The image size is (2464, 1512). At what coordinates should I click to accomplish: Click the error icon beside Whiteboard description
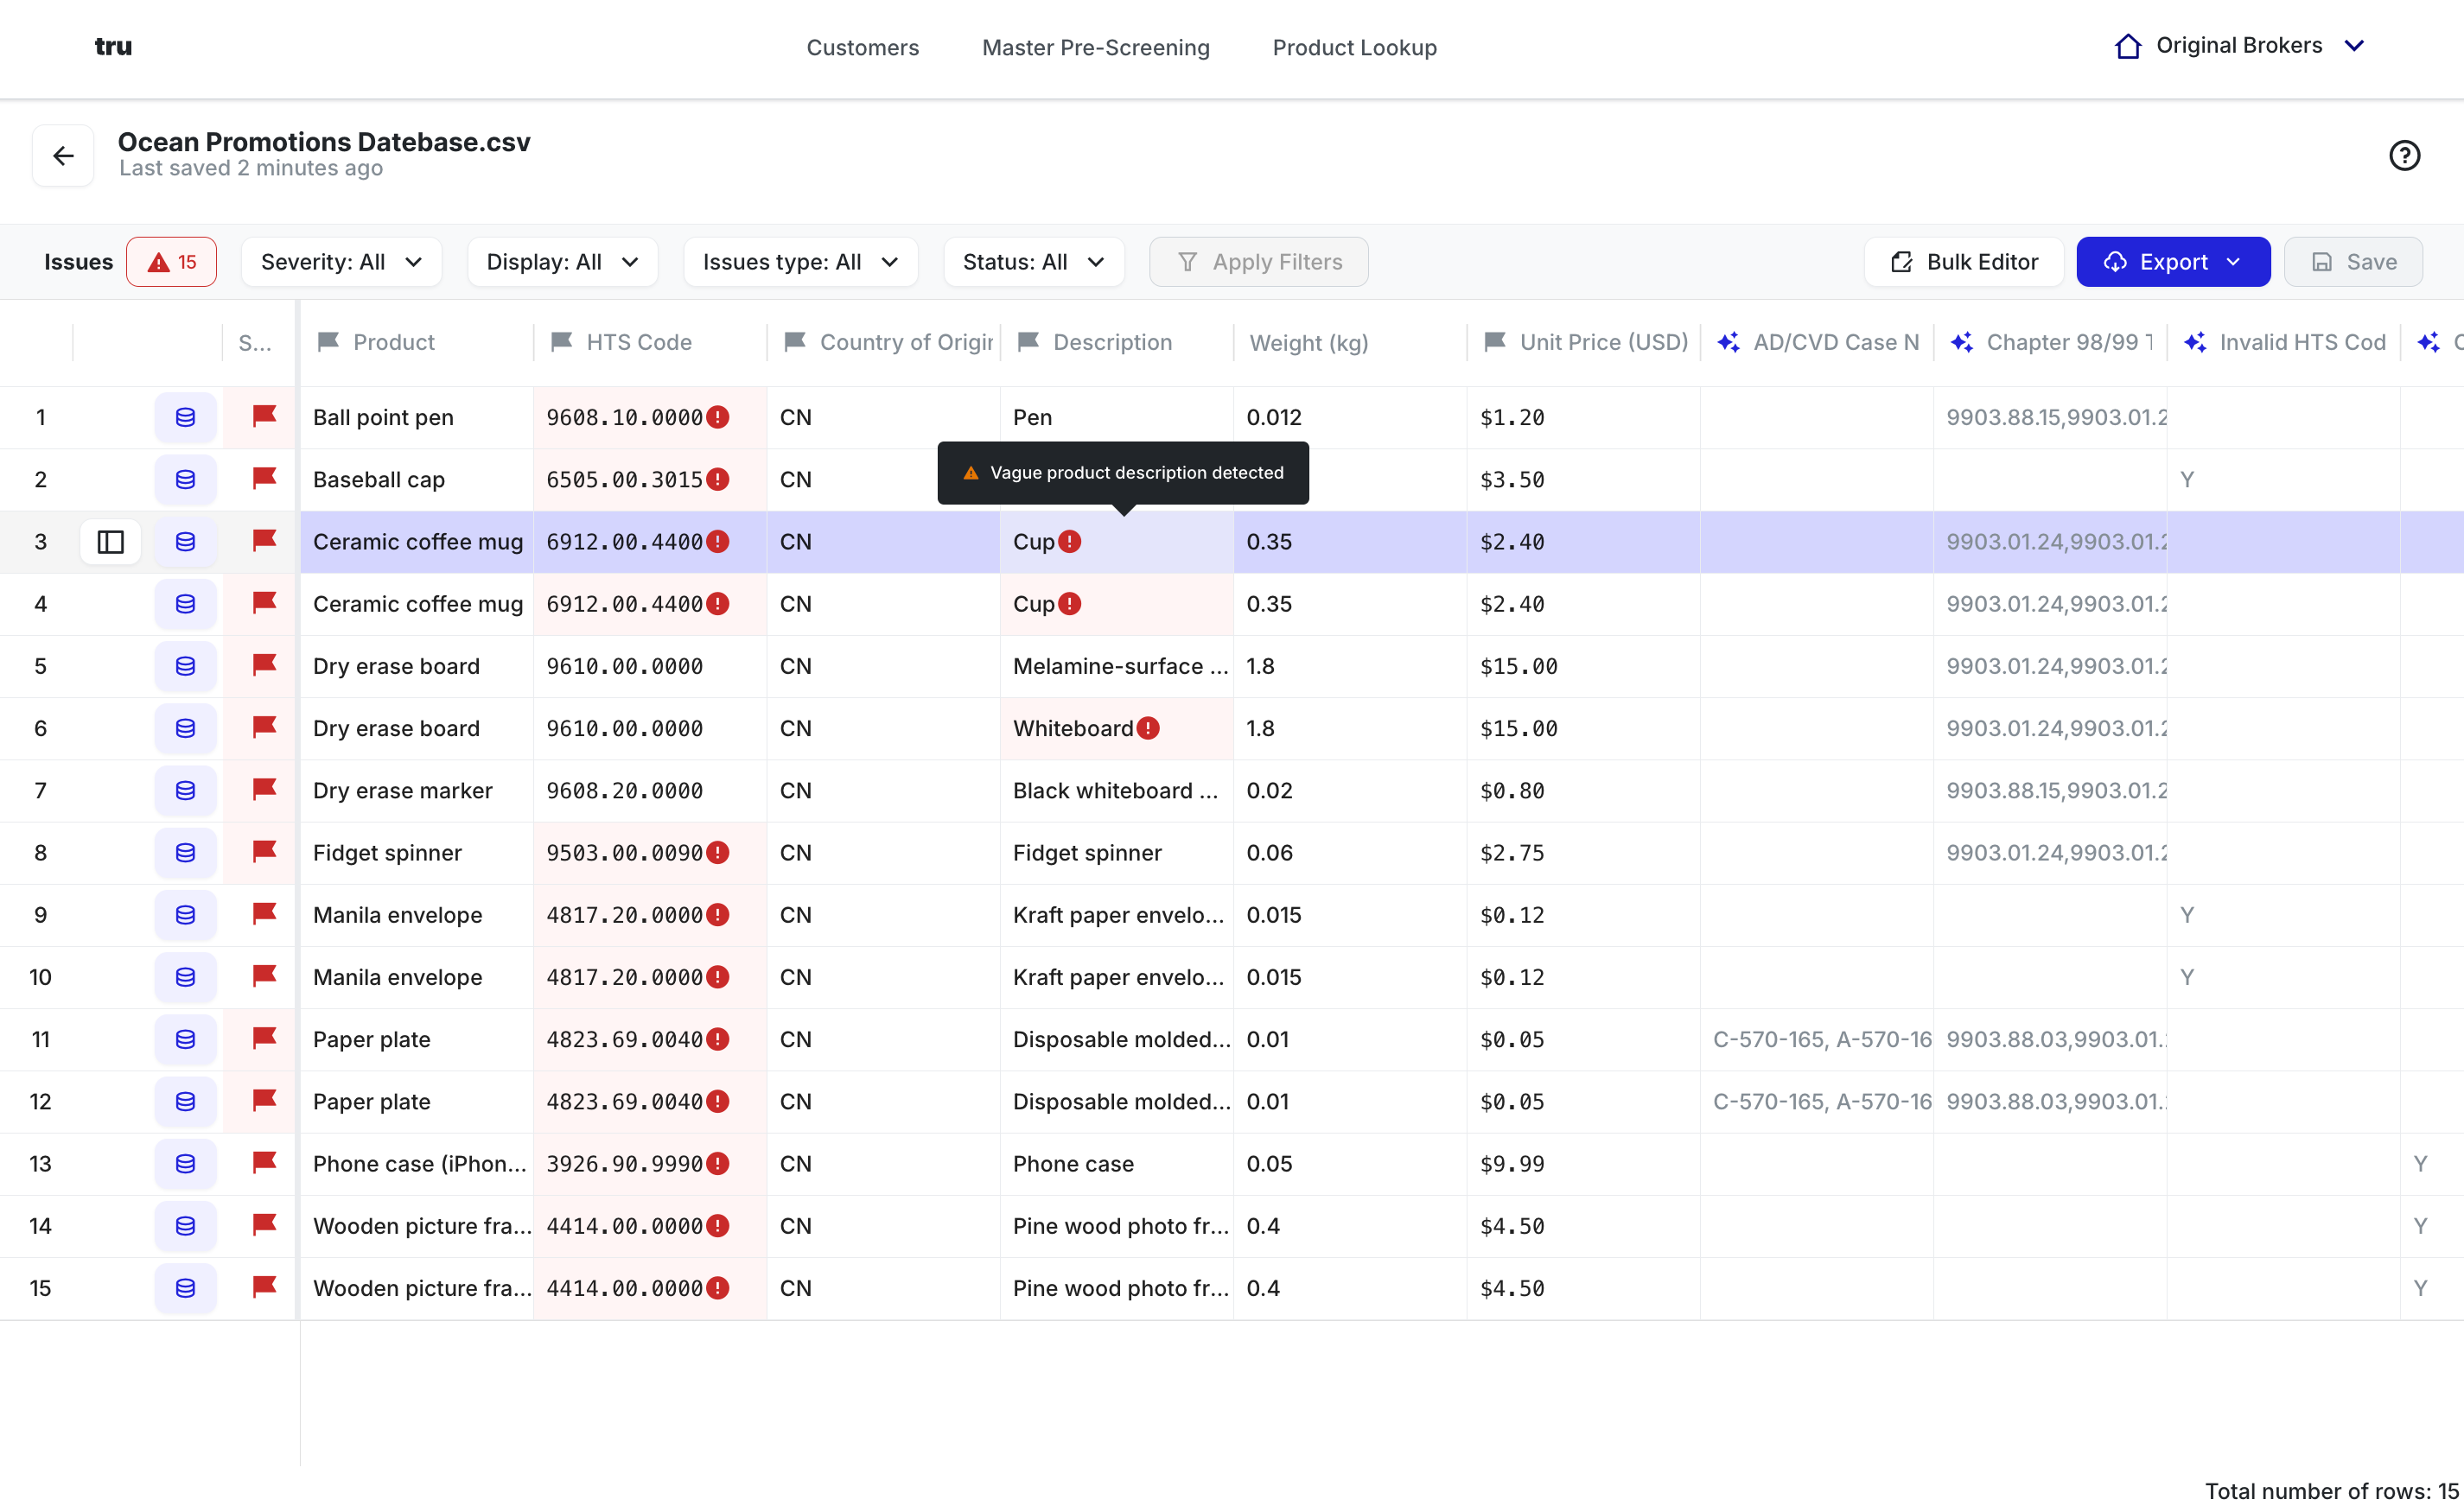pos(1148,728)
